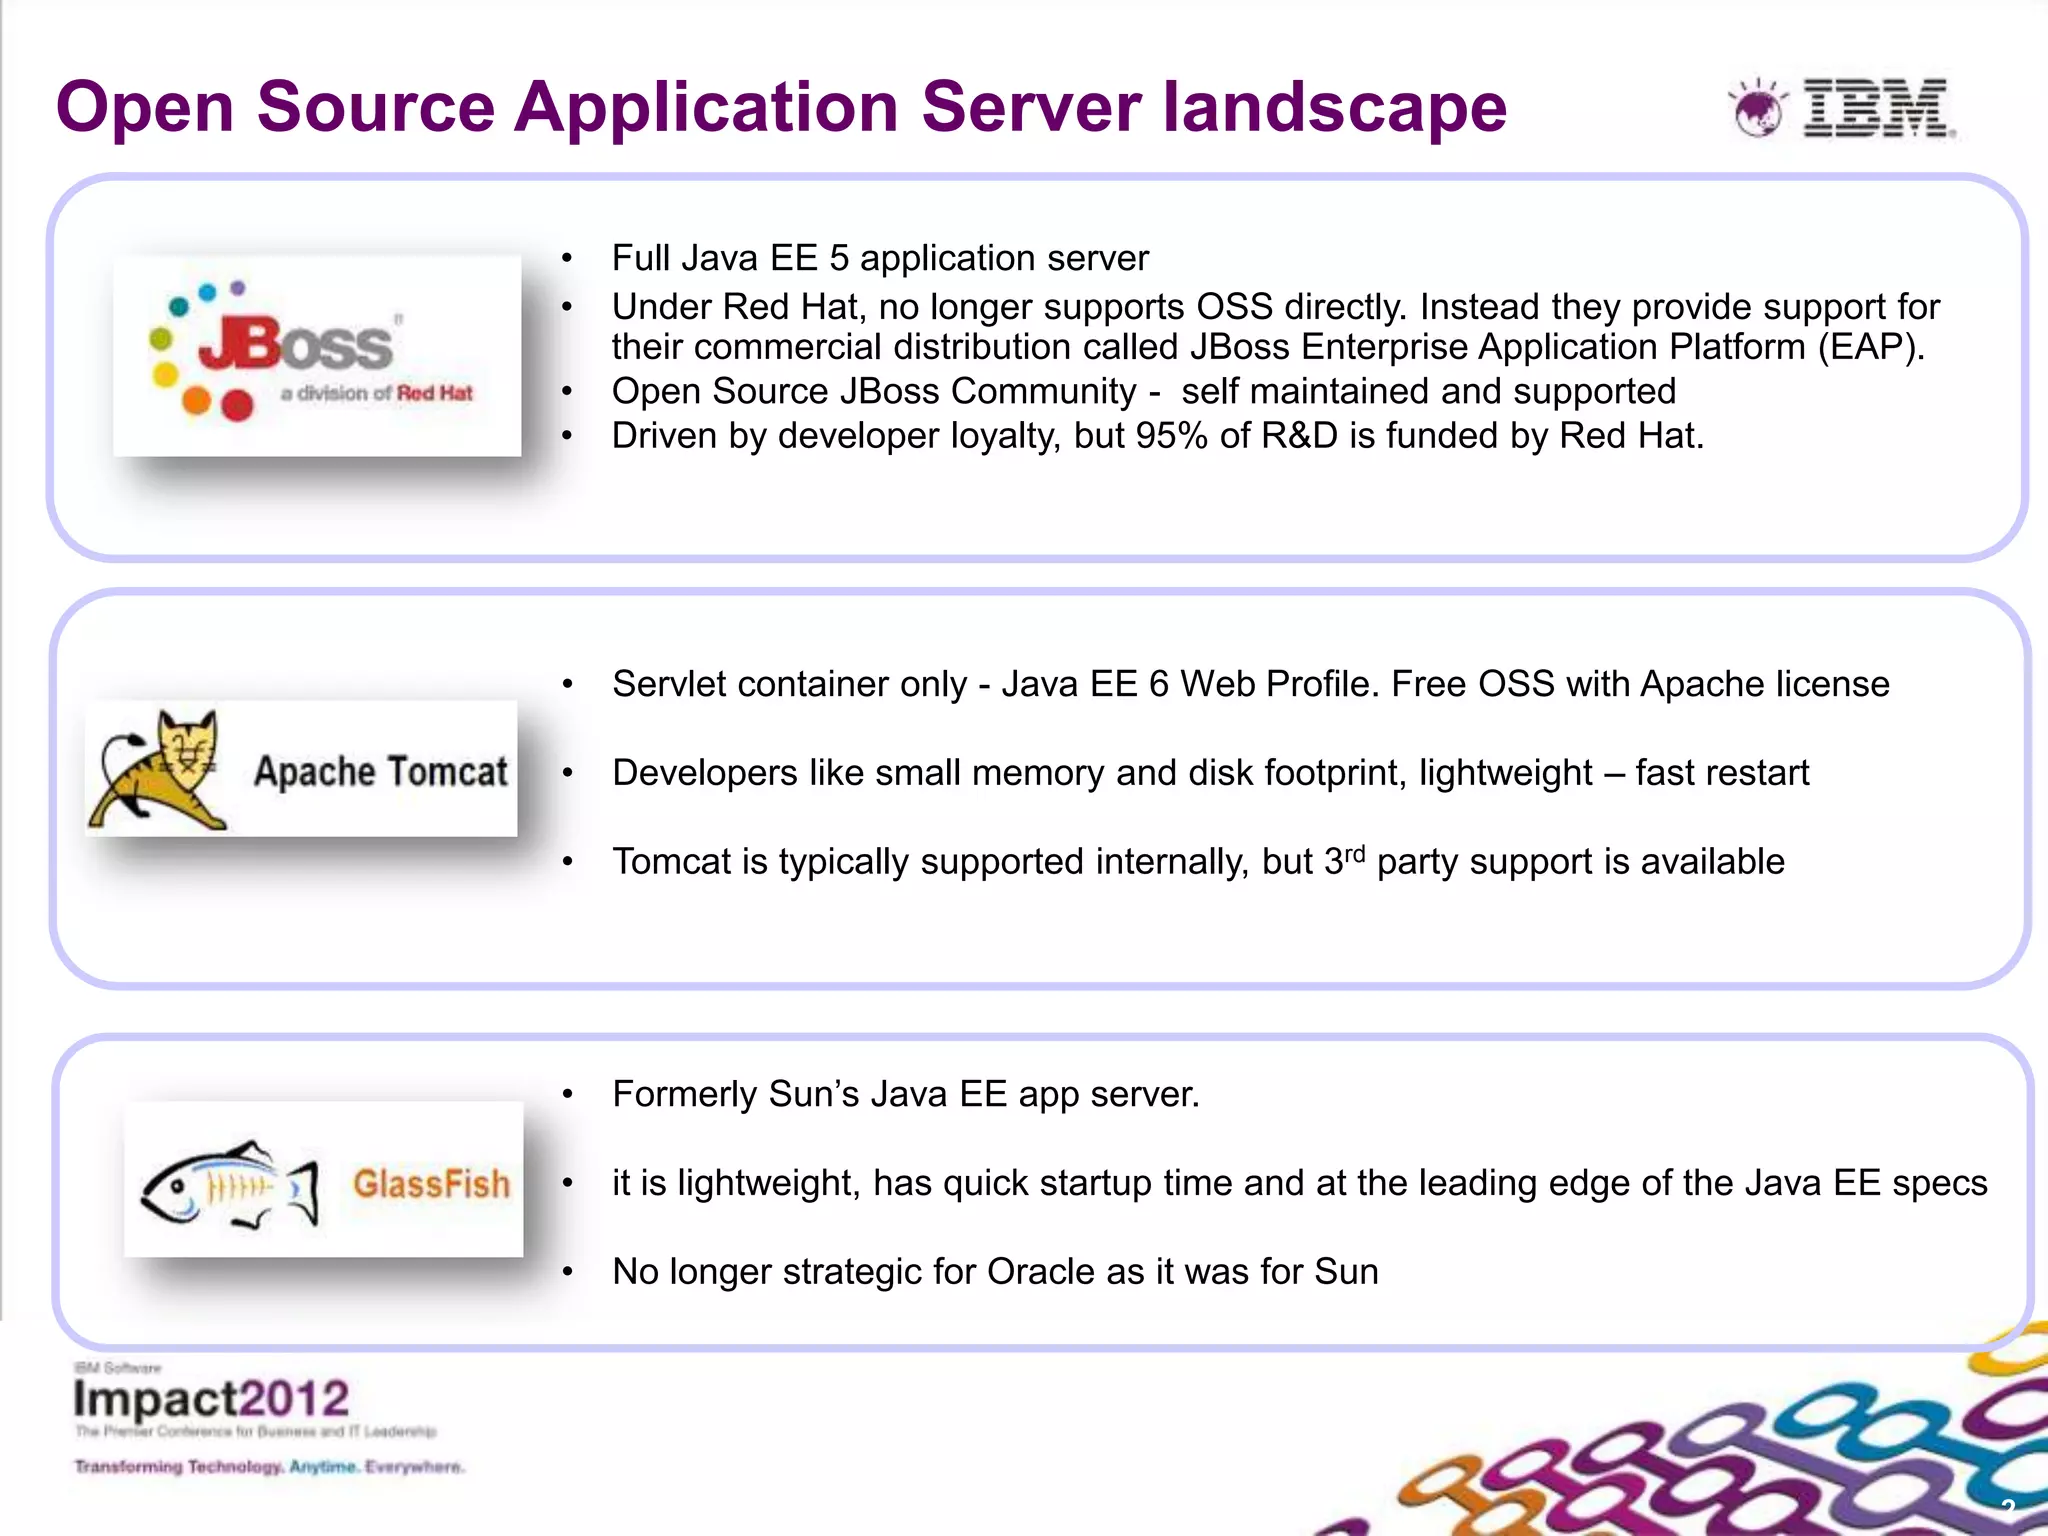
Task: Click the Impact2012 conference logo
Action: point(212,1398)
